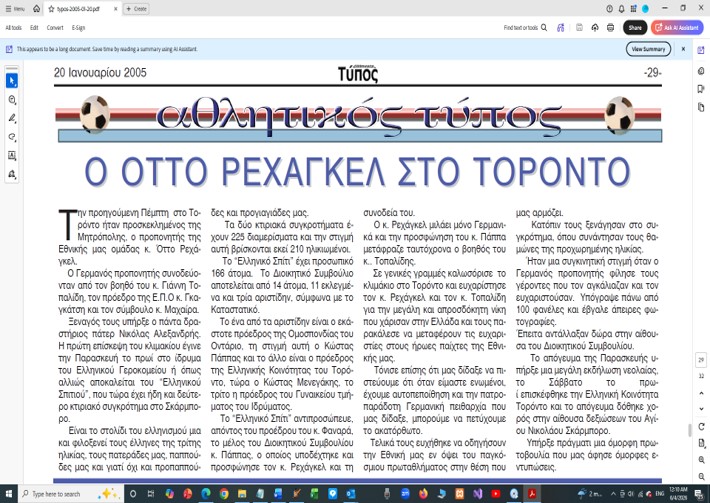Open the Adobe apps grid icon

pos(633,9)
